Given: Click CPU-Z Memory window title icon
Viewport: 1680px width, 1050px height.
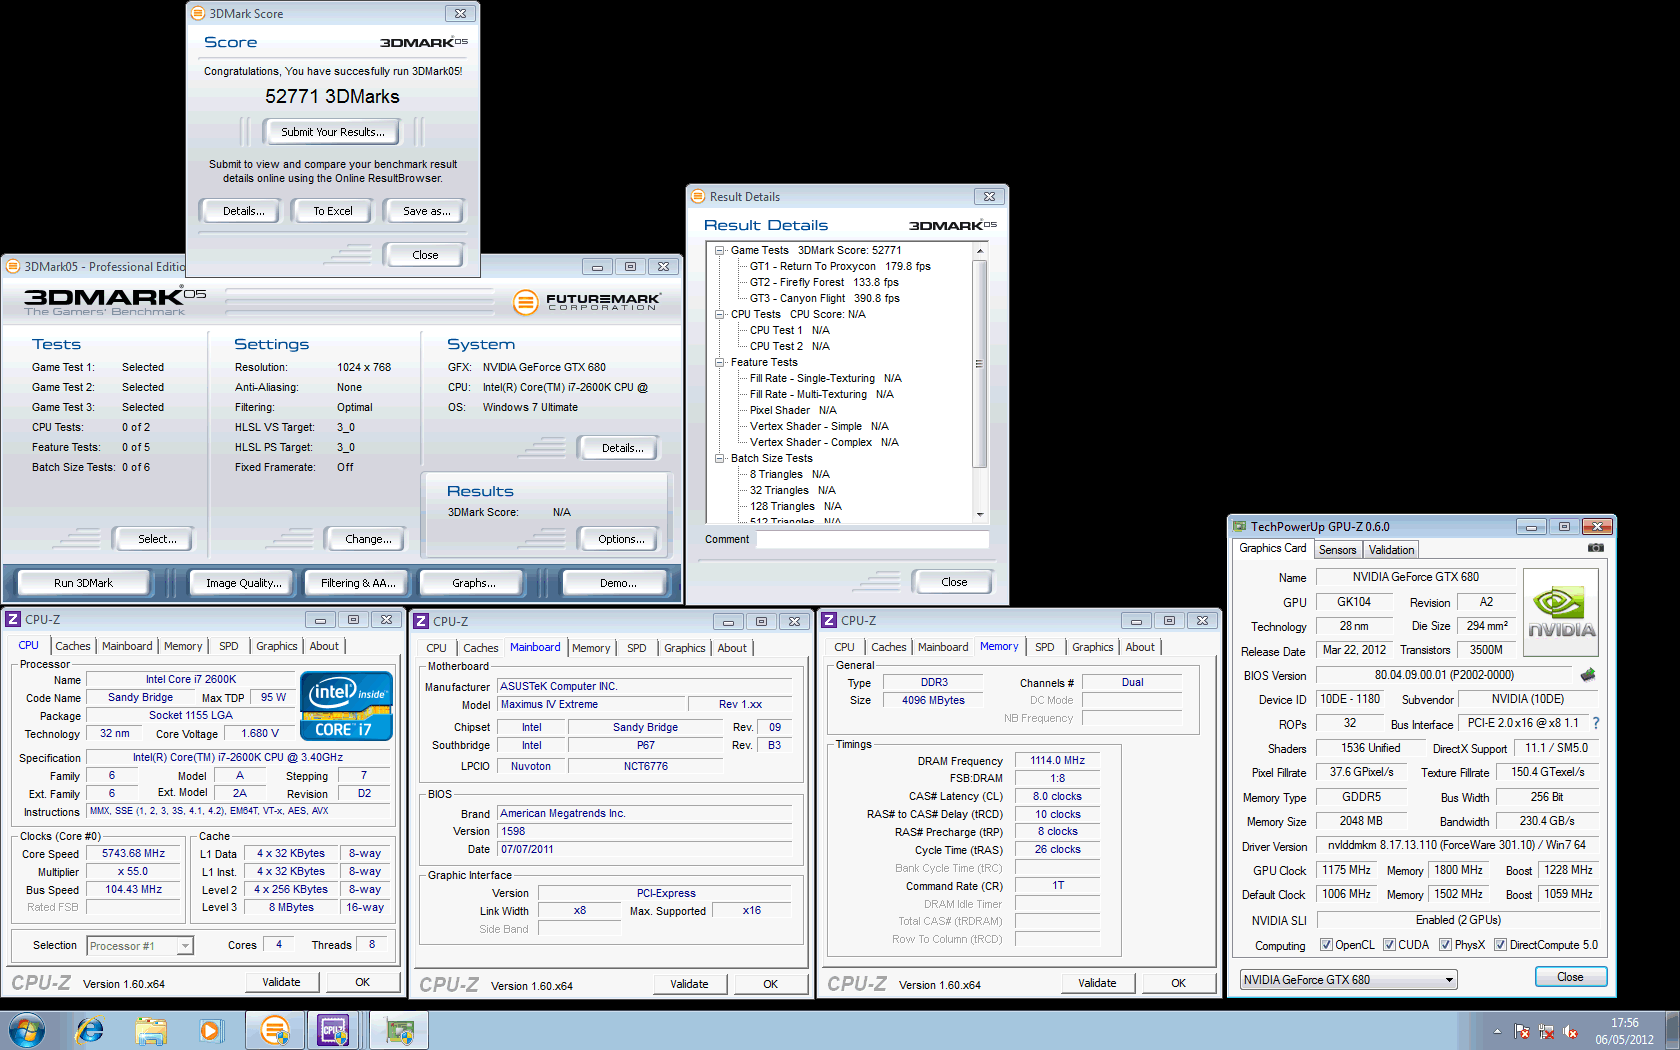Looking at the screenshot, I should (x=829, y=621).
